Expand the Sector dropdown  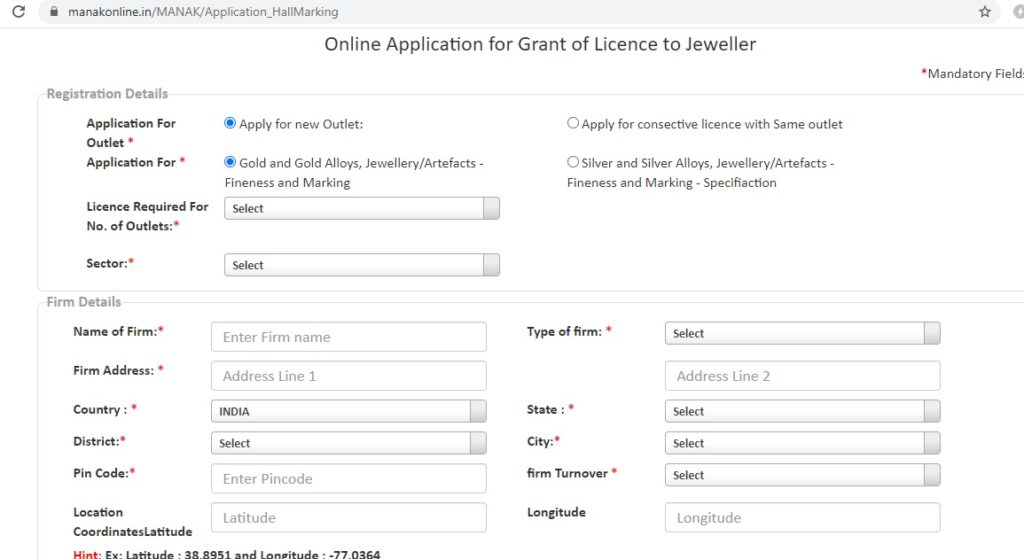point(362,265)
